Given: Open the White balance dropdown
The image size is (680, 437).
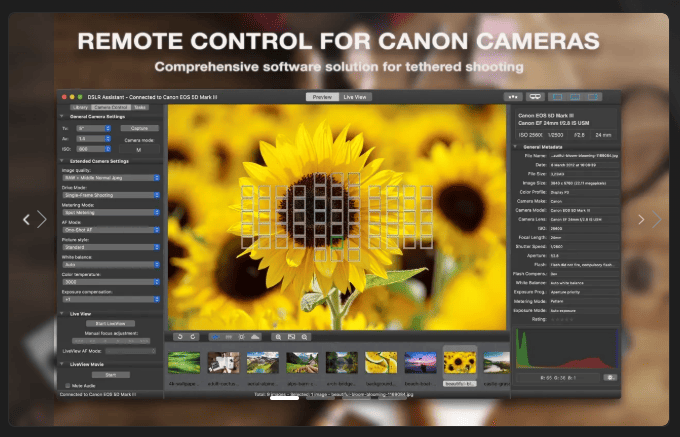Looking at the screenshot, I should pos(111,264).
